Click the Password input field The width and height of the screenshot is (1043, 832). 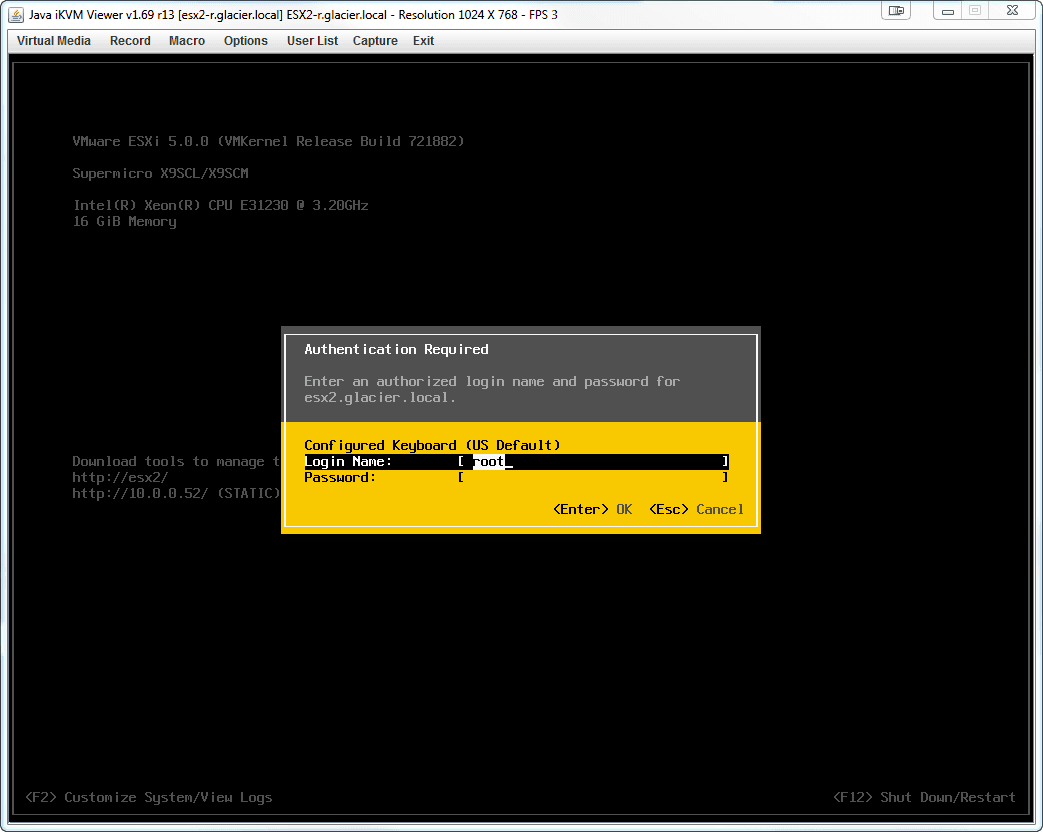coord(593,478)
